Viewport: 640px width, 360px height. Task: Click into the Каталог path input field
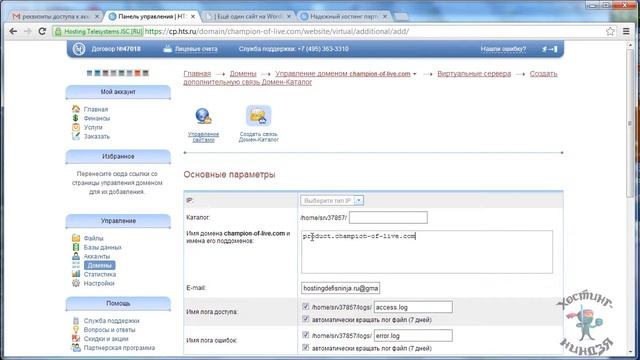point(388,218)
